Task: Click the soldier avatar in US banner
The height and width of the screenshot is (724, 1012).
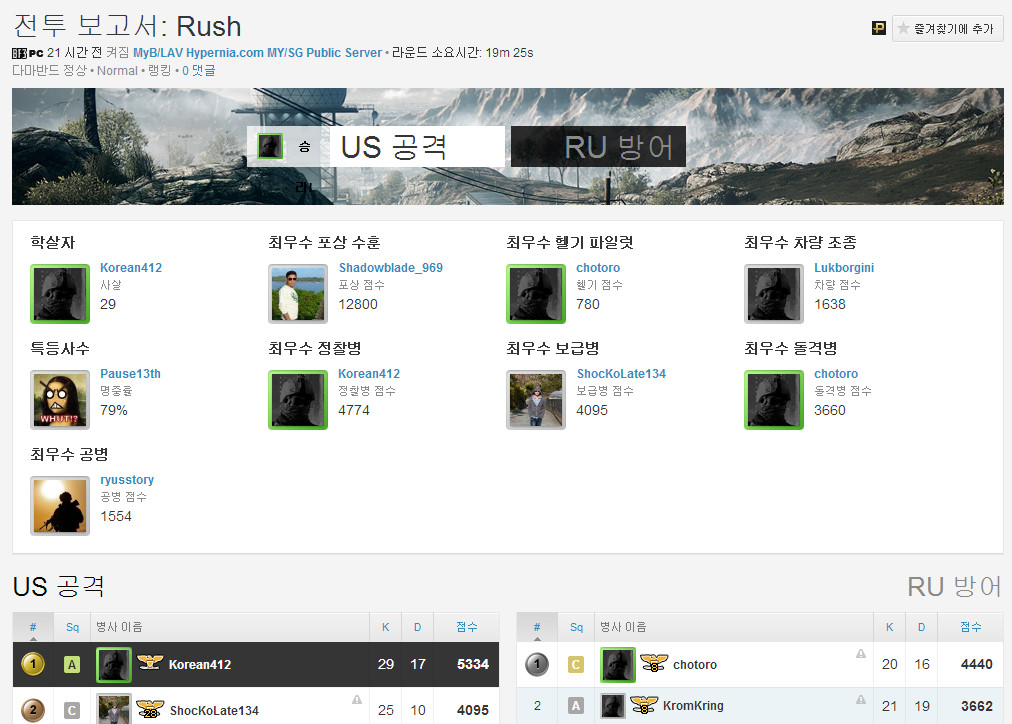Action: [270, 146]
